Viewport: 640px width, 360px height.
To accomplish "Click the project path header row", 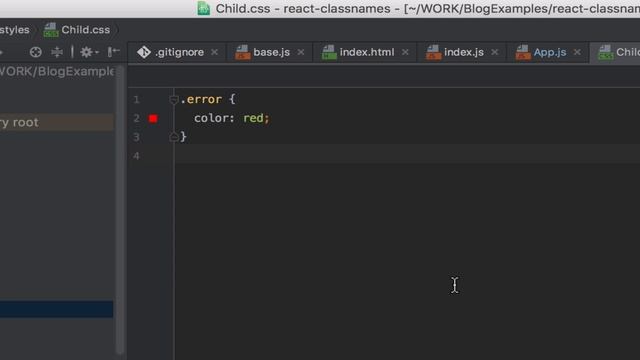I will click(57, 71).
